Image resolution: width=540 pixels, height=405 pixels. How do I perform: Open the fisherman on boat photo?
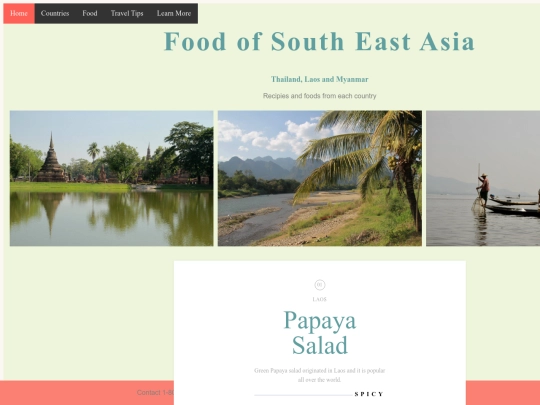click(x=483, y=178)
